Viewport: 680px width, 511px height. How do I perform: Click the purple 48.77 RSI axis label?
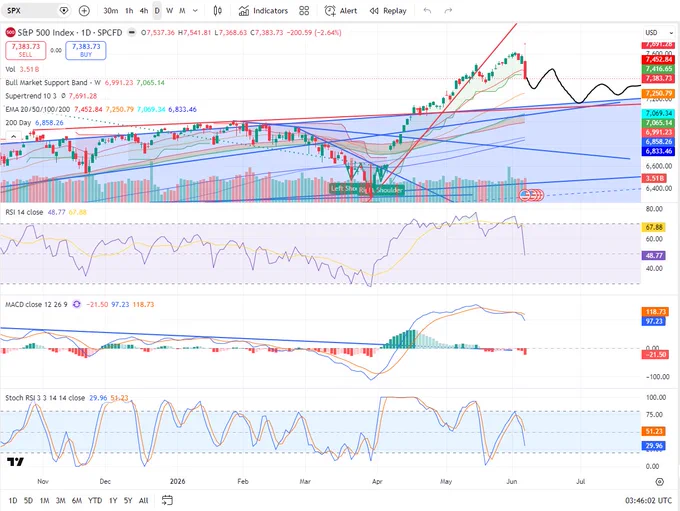654,256
